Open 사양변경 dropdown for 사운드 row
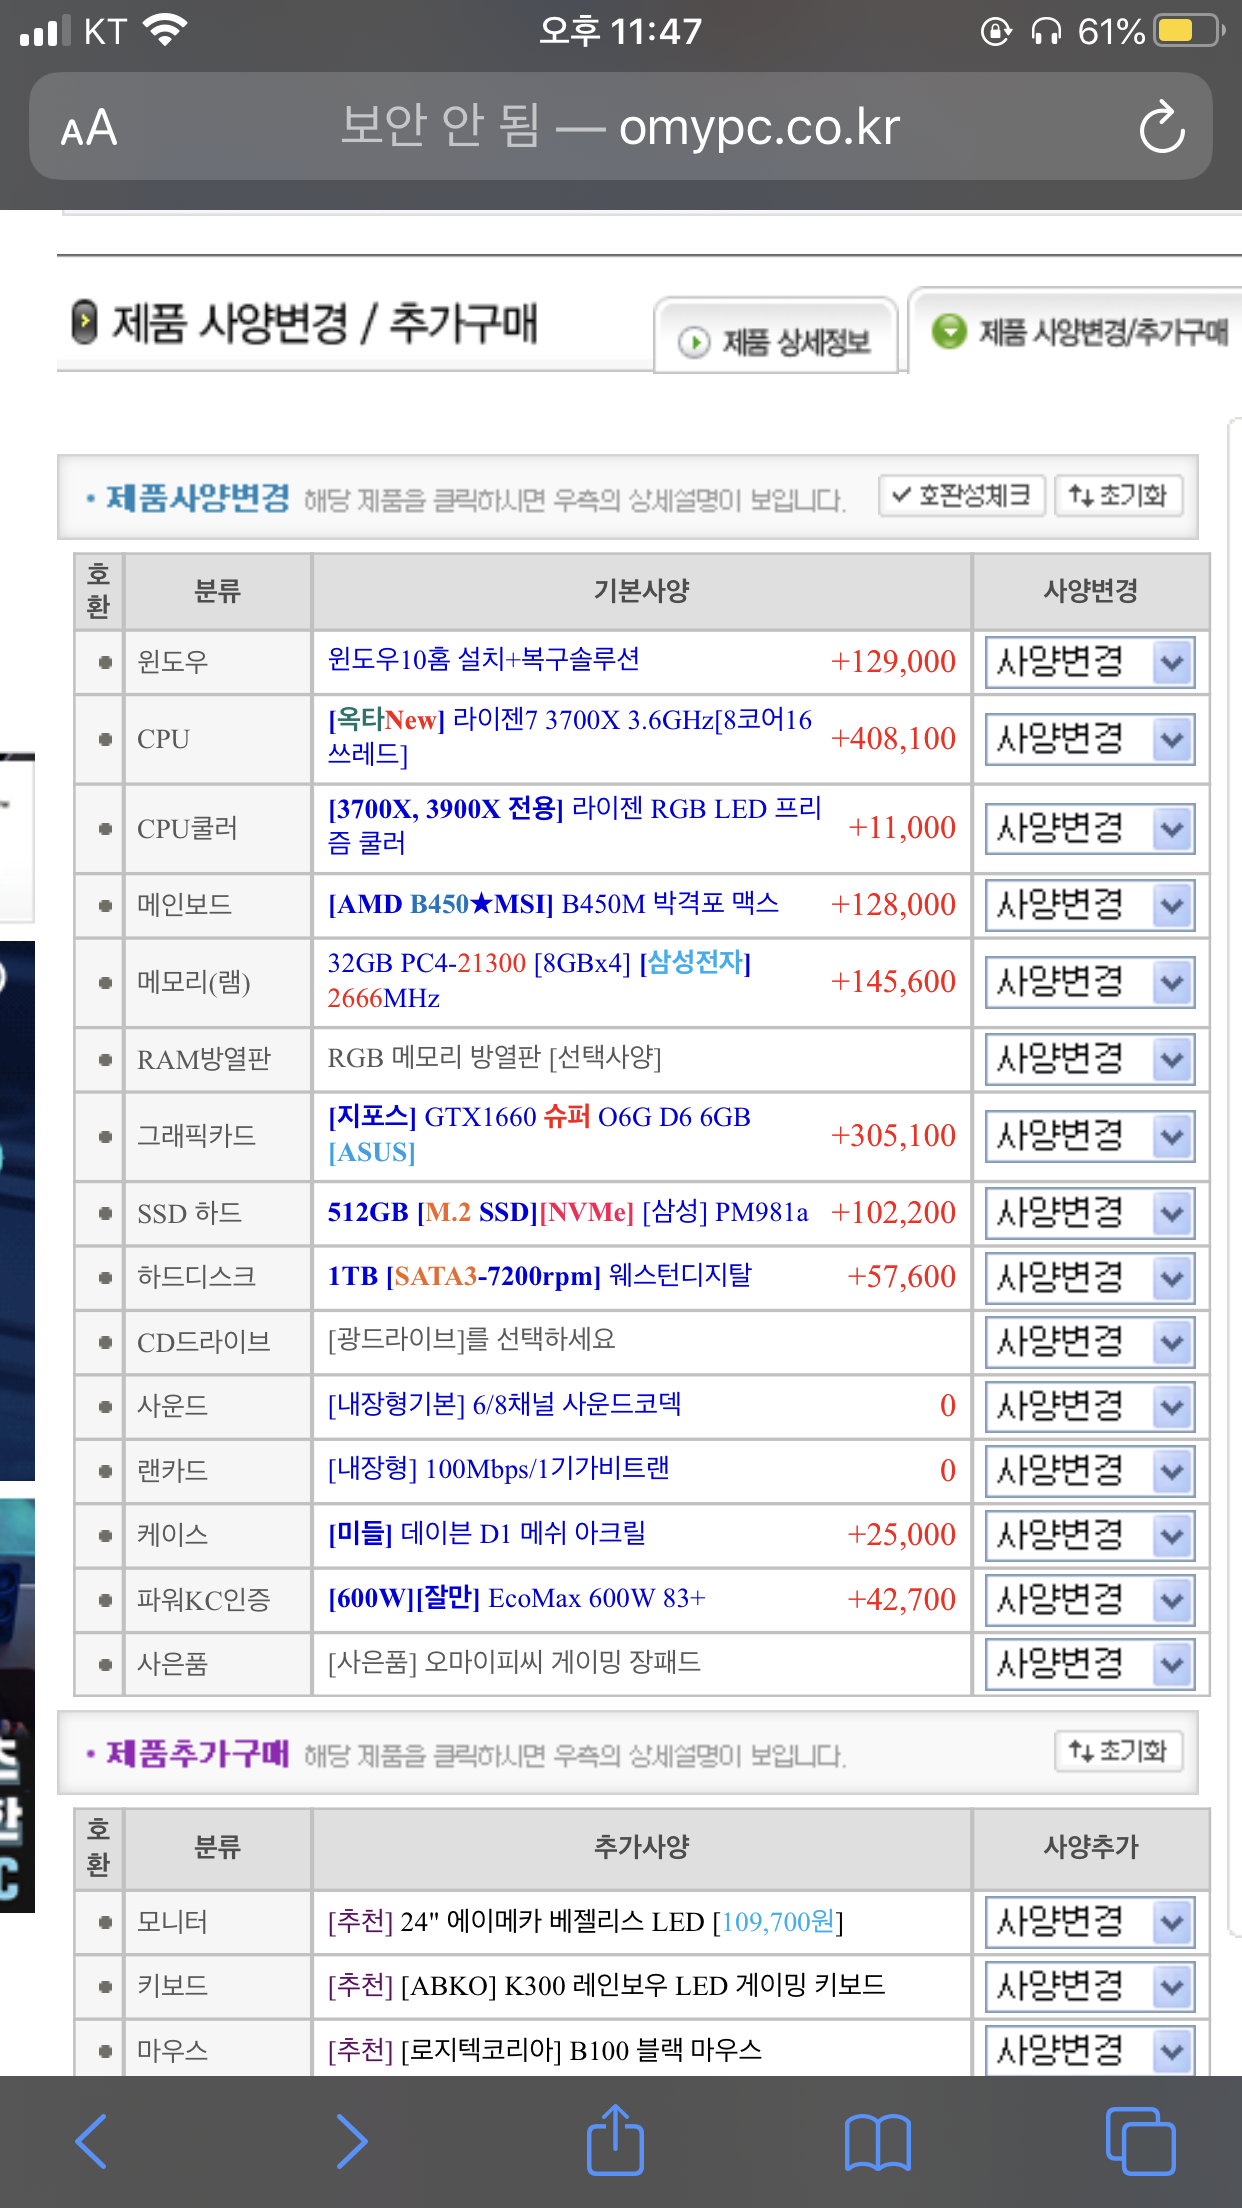The width and height of the screenshot is (1242, 2208). [1090, 1406]
